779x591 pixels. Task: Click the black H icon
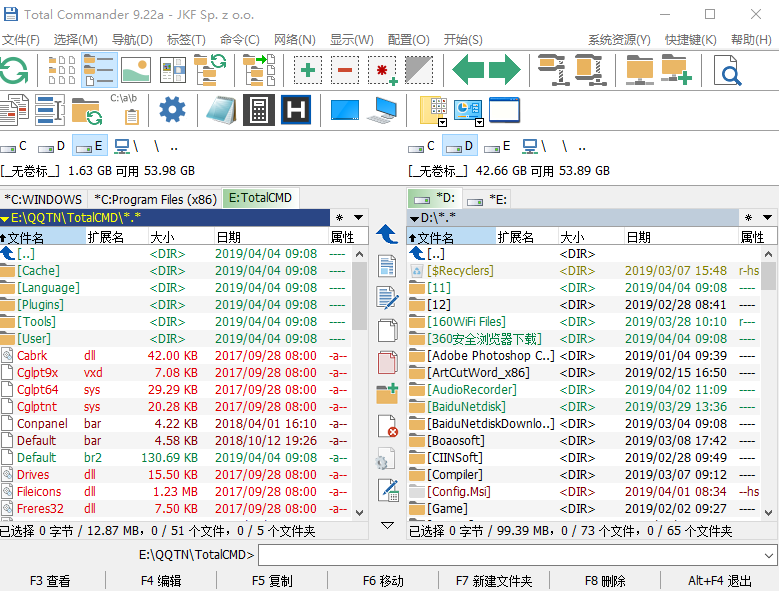(296, 110)
